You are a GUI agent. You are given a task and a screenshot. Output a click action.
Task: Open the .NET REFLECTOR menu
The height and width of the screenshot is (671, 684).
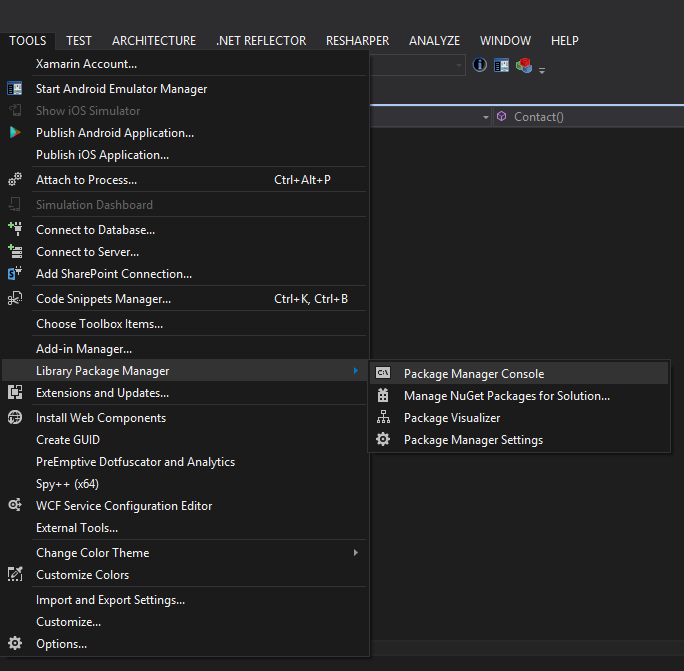[x=261, y=41]
